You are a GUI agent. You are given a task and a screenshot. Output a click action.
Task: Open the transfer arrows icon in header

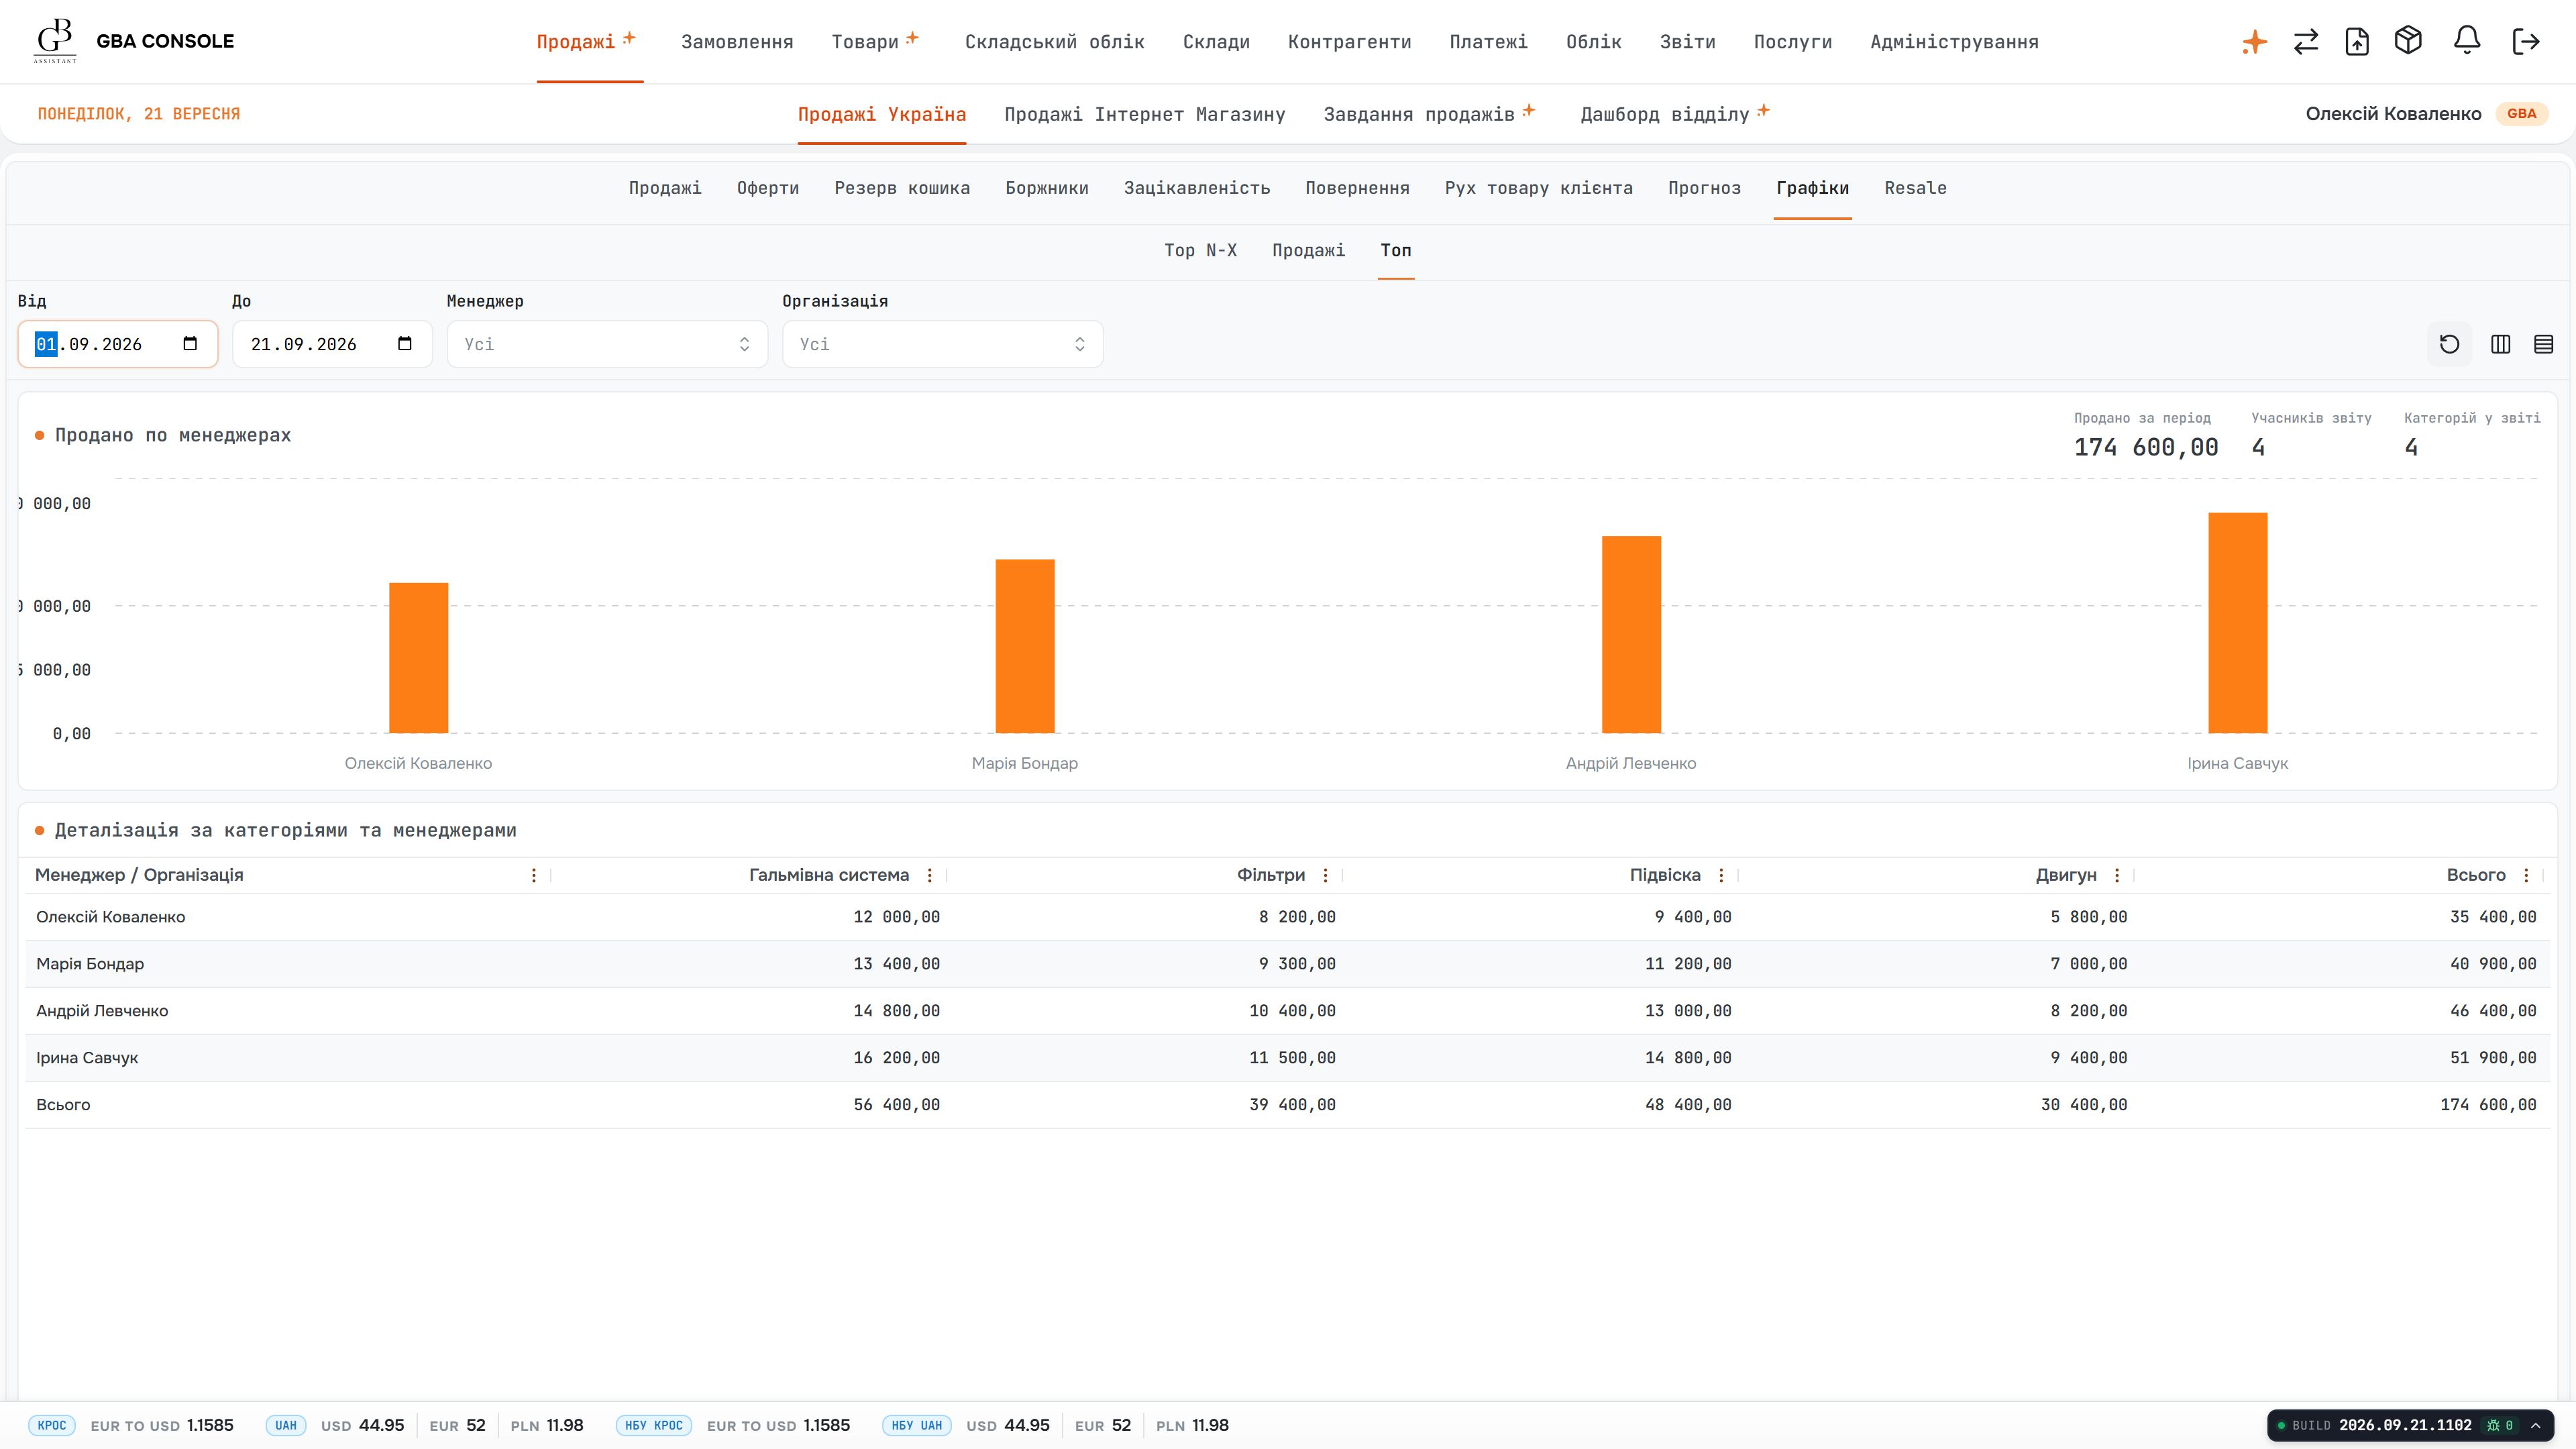pos(2306,42)
